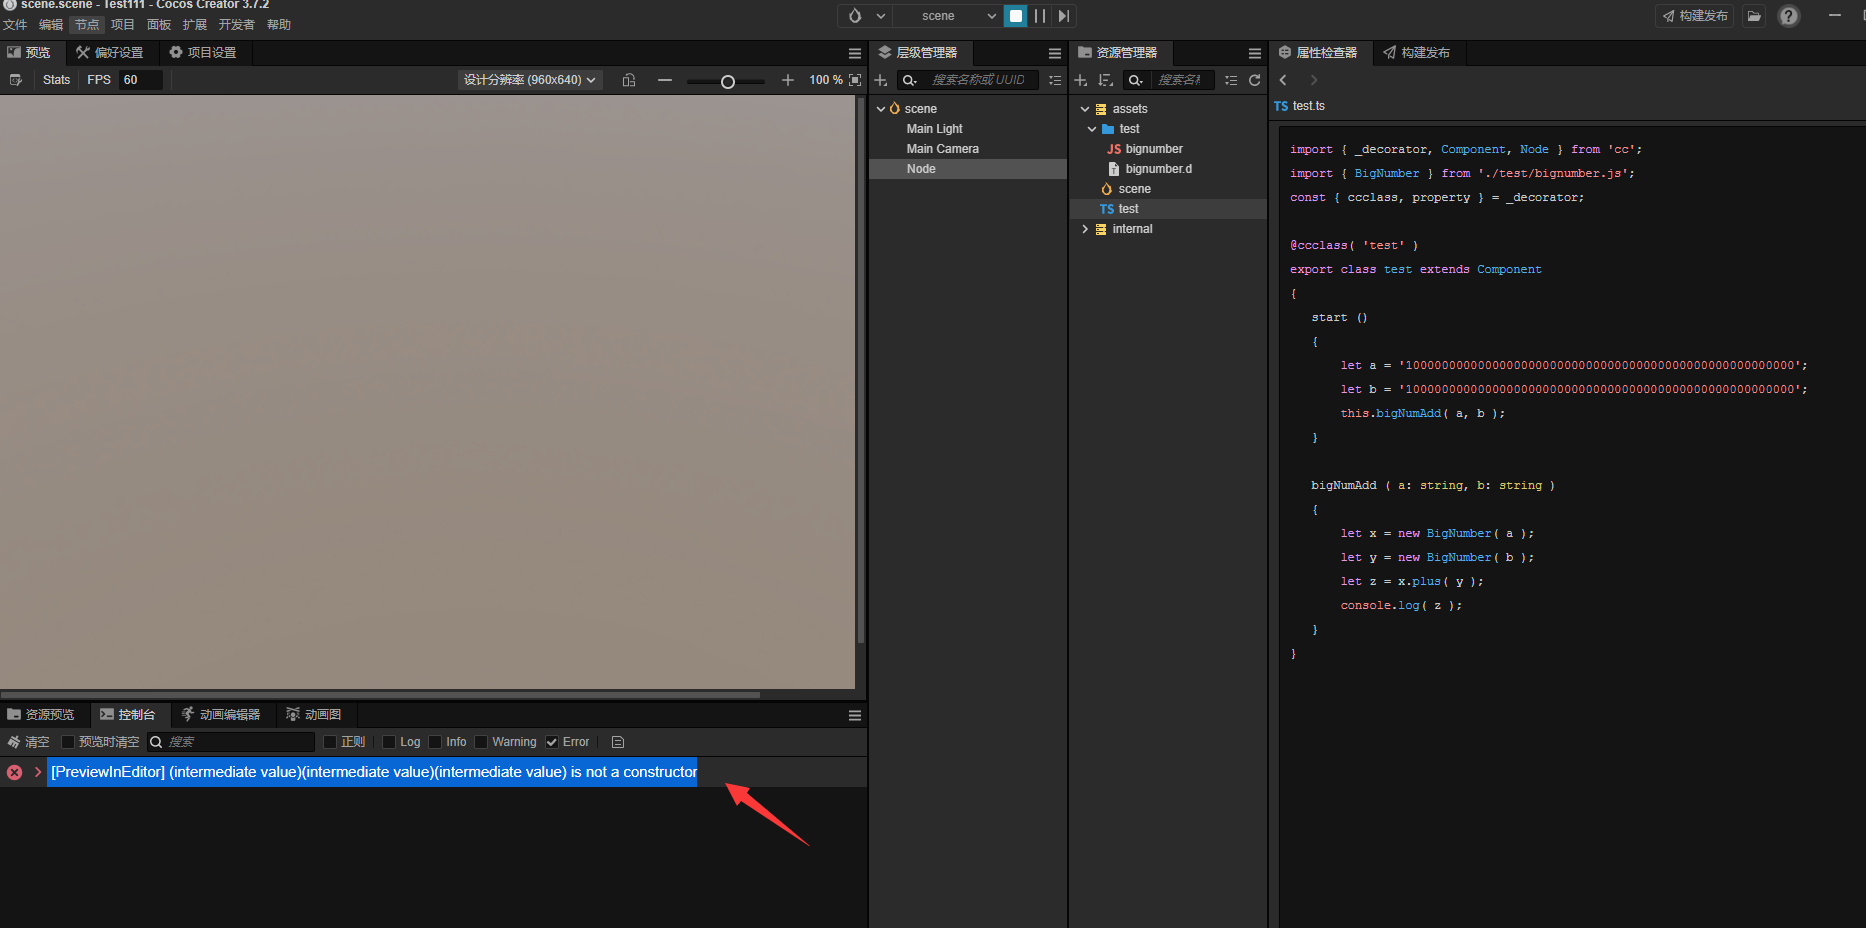The image size is (1866, 928).
Task: Open the 节点 menu
Action: click(x=87, y=25)
